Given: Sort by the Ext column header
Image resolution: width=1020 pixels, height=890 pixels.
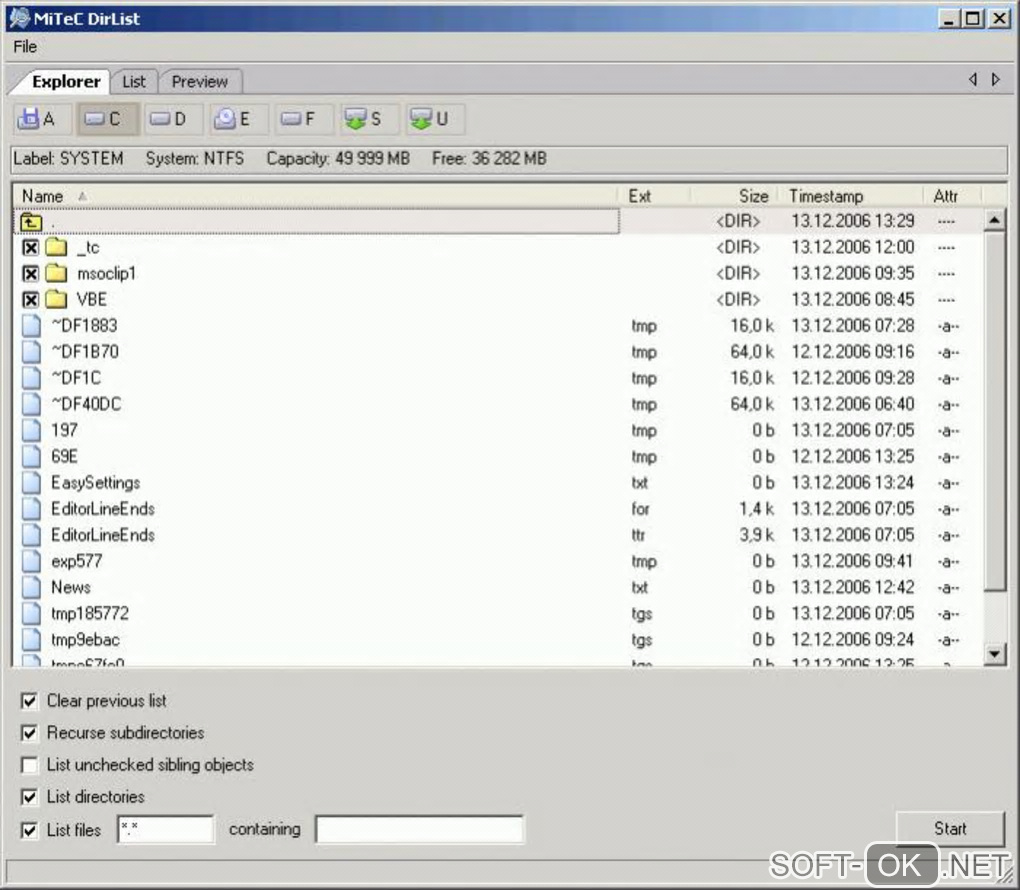Looking at the screenshot, I should 653,196.
